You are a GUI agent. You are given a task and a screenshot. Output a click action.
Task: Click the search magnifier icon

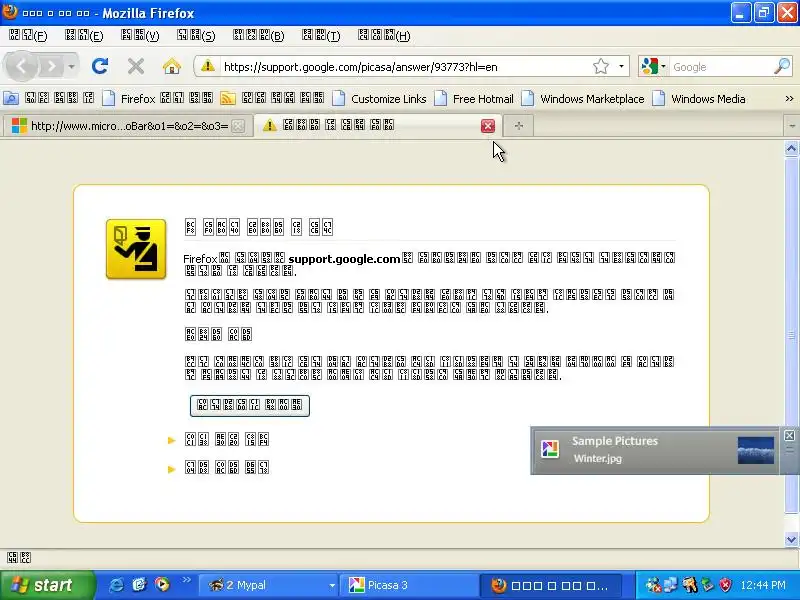782,67
